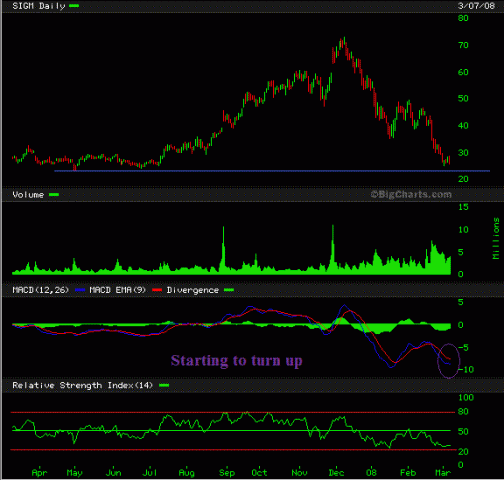Click the Apr label on the time axis

[39, 472]
